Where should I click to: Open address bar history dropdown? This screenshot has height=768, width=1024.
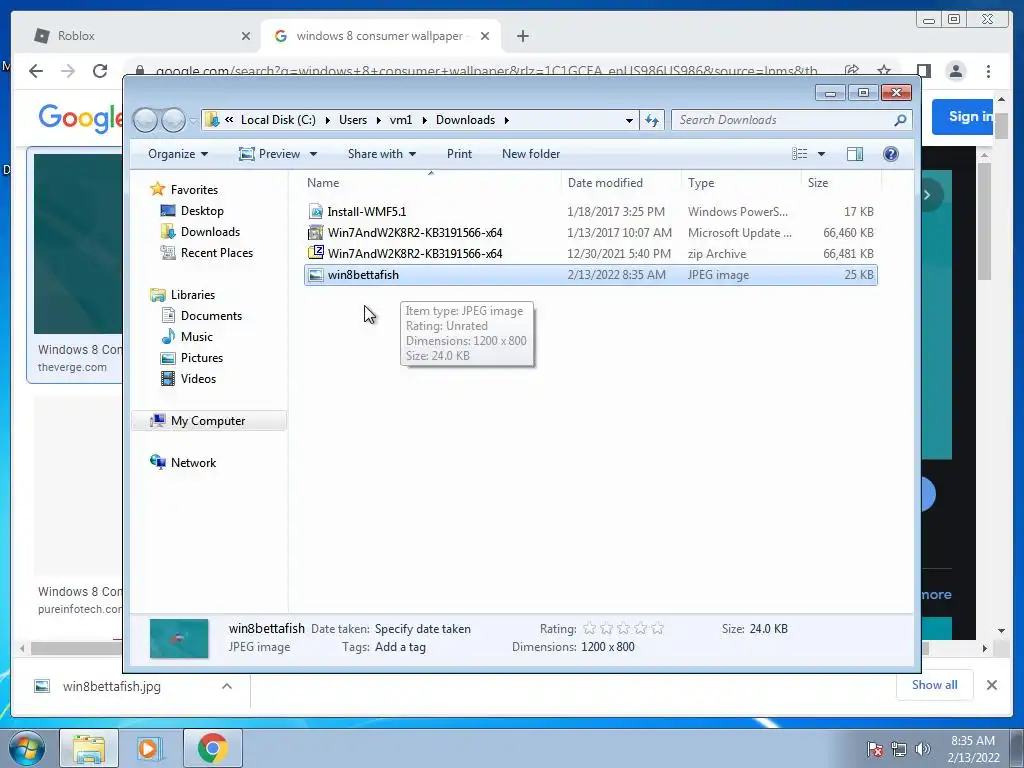pos(629,120)
